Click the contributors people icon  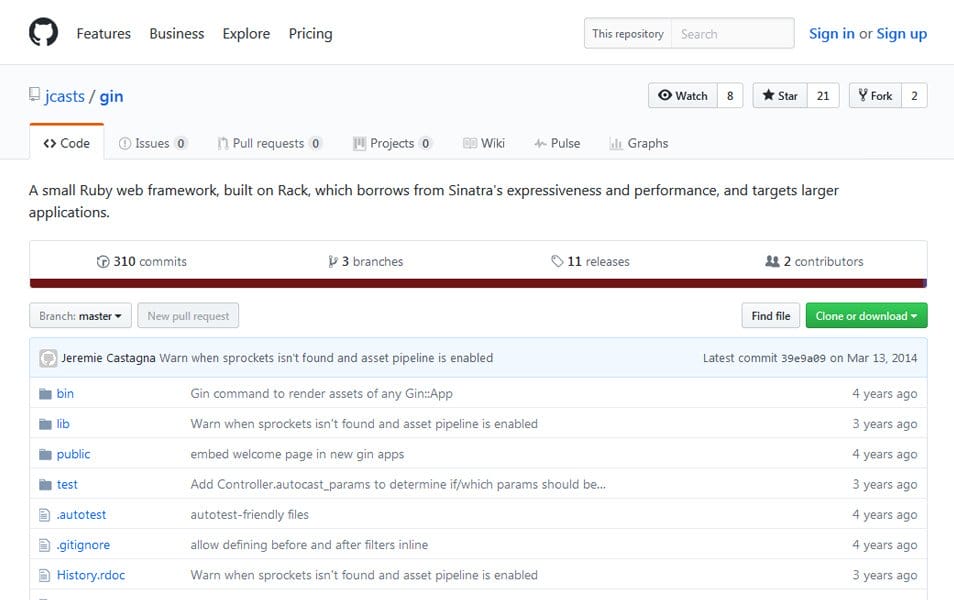(x=772, y=262)
